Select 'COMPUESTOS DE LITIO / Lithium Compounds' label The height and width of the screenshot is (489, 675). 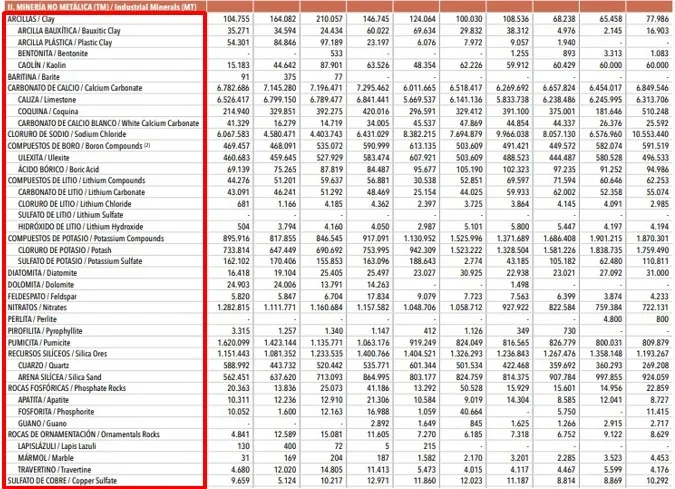pyautogui.click(x=76, y=180)
